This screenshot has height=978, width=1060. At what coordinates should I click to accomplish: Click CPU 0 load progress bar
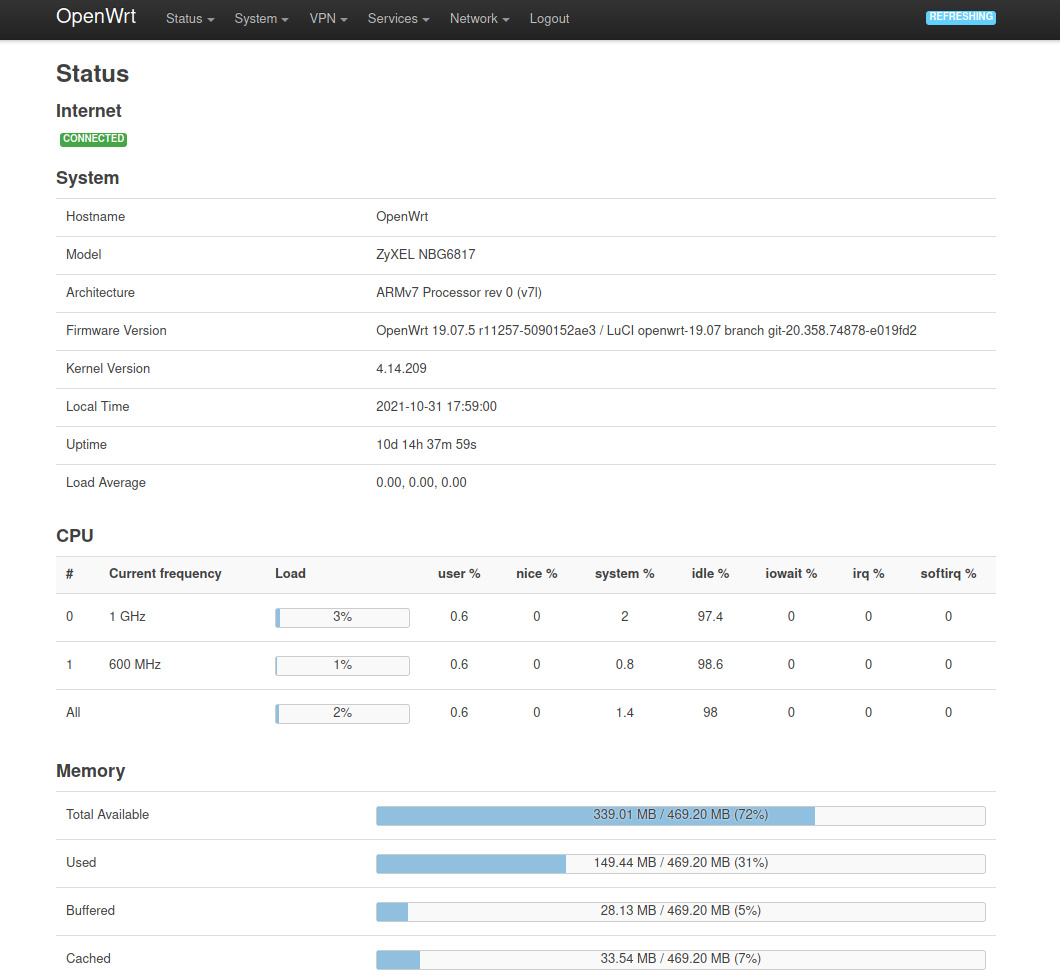342,617
